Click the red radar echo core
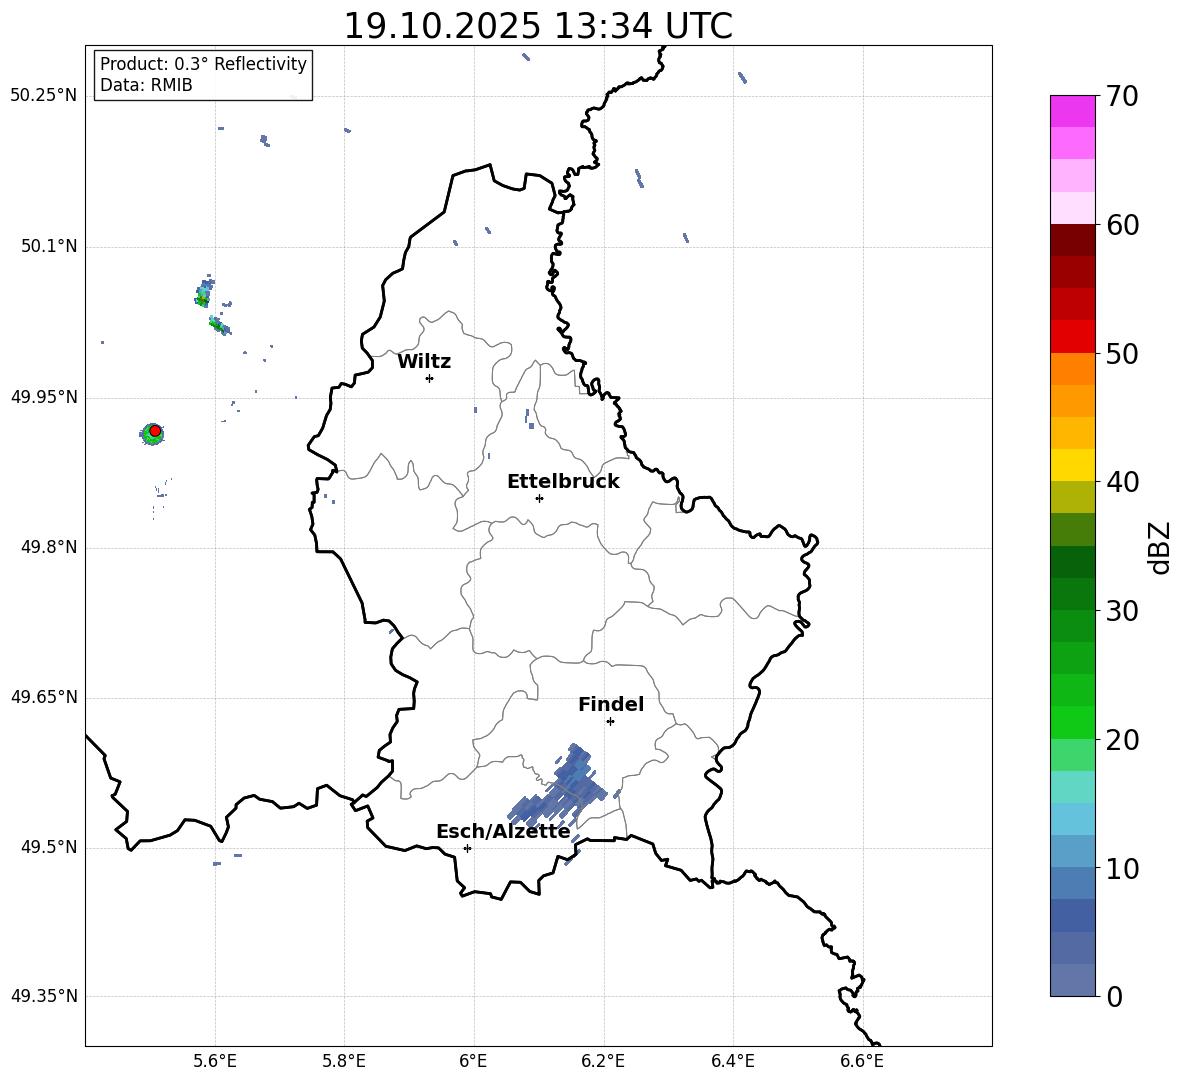This screenshot has height=1081, width=1184. (x=155, y=430)
